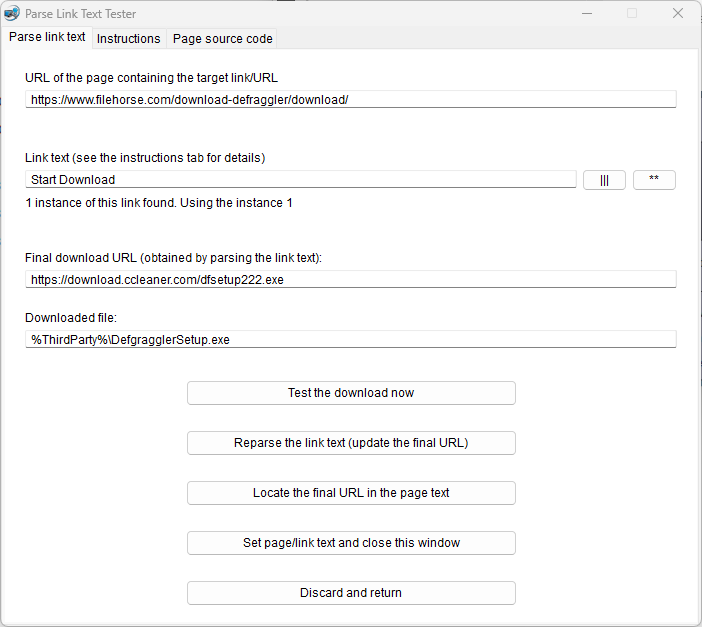Click the 'Link text (see the instructions tab' label
702x627 pixels.
(x=145, y=158)
